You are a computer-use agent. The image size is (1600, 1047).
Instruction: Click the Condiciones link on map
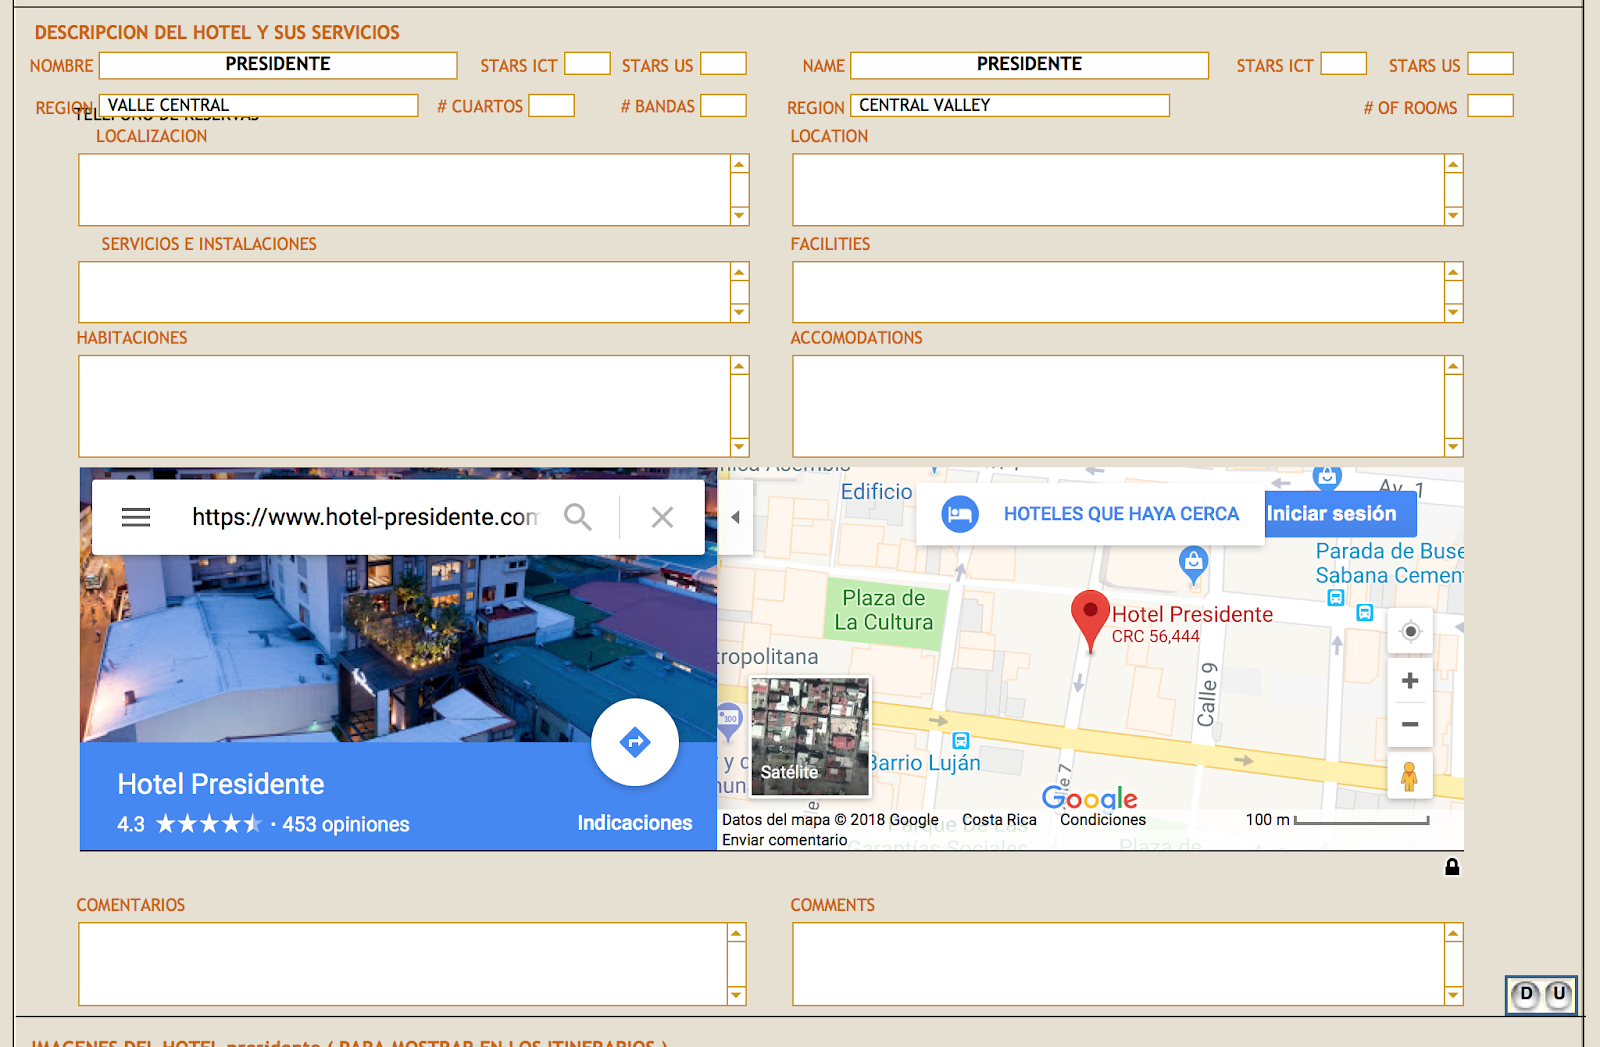[x=1103, y=820]
